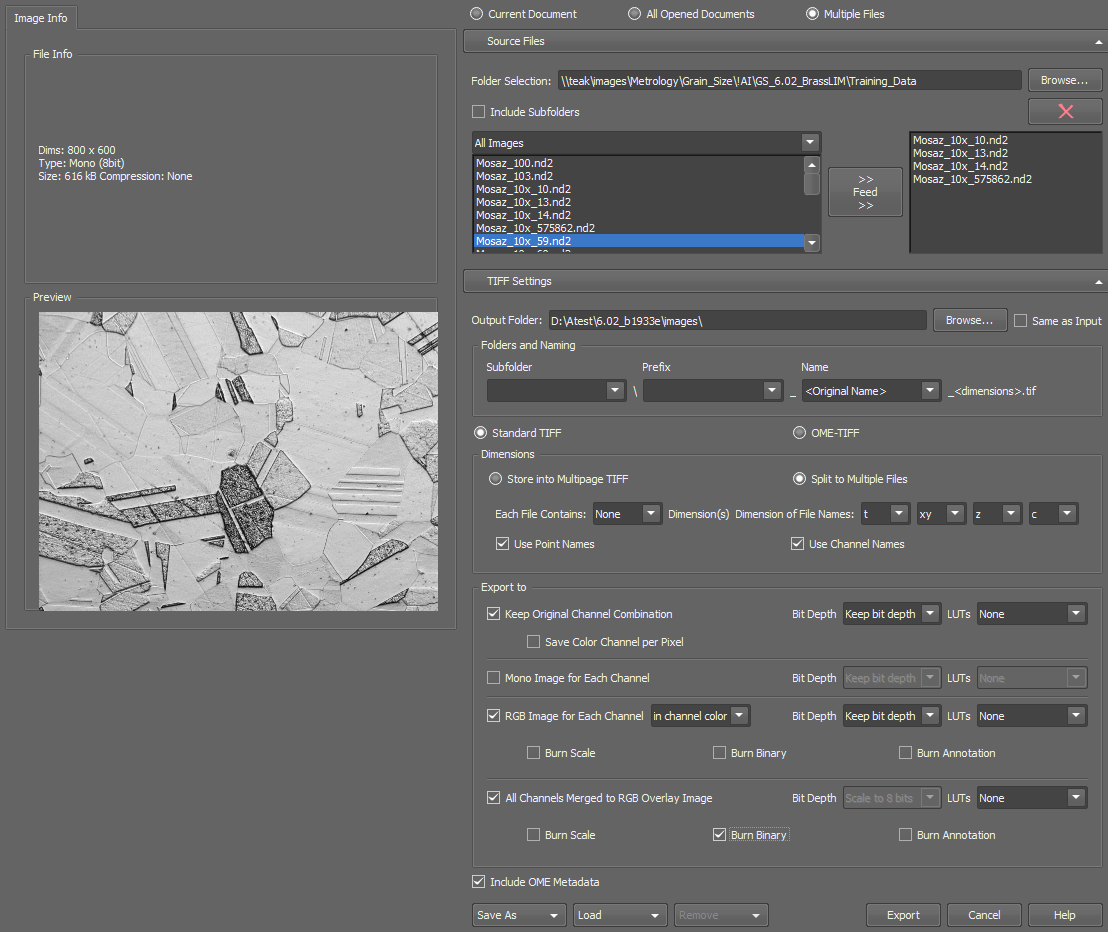Open the Subfolder dropdown
The width and height of the screenshot is (1108, 932).
pos(615,391)
